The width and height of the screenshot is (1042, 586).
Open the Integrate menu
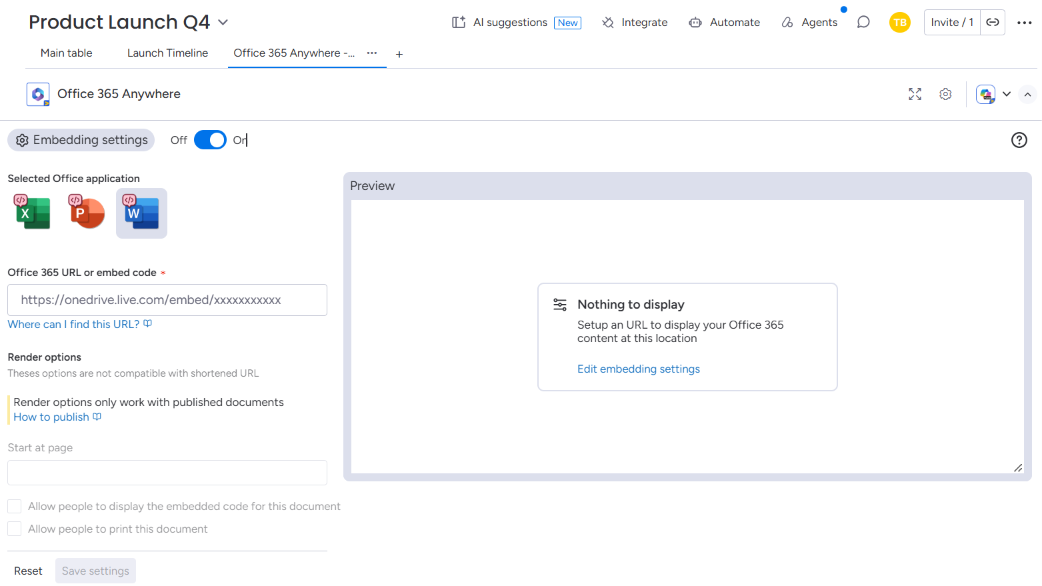[635, 23]
